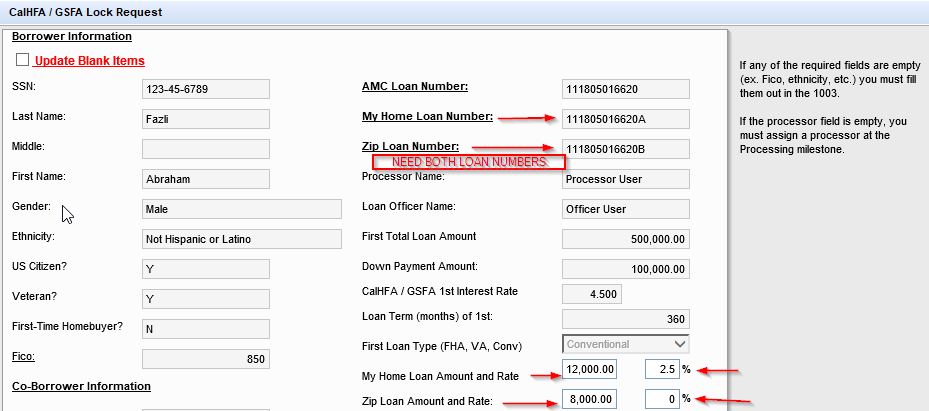Click the CalHFA / GSFA Lock Request title

coord(85,12)
